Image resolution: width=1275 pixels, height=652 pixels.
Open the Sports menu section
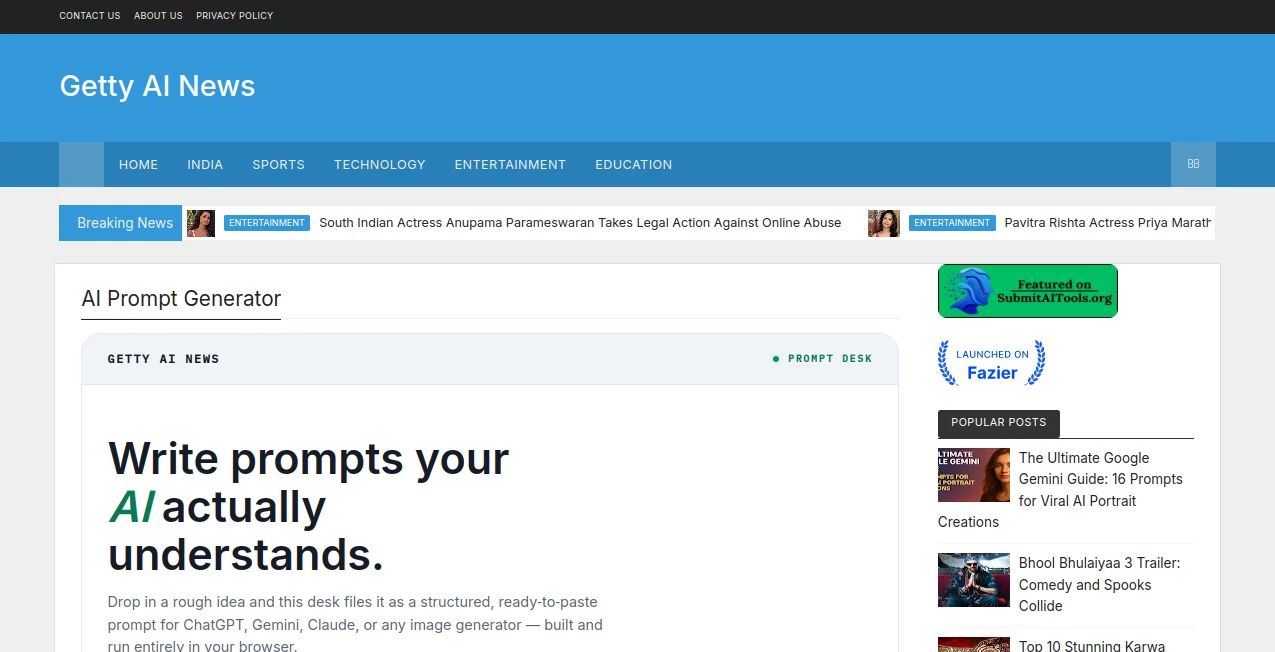tap(278, 164)
